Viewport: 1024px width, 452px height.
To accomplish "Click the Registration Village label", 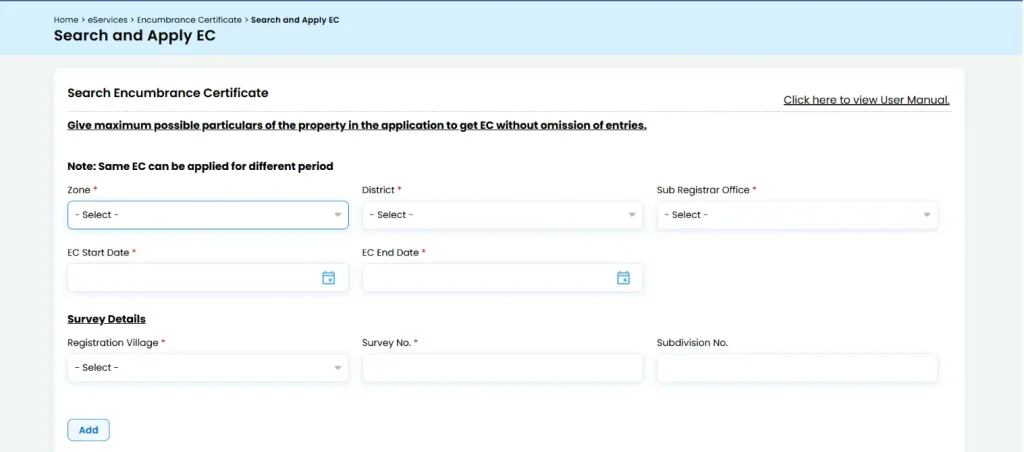I will point(113,343).
